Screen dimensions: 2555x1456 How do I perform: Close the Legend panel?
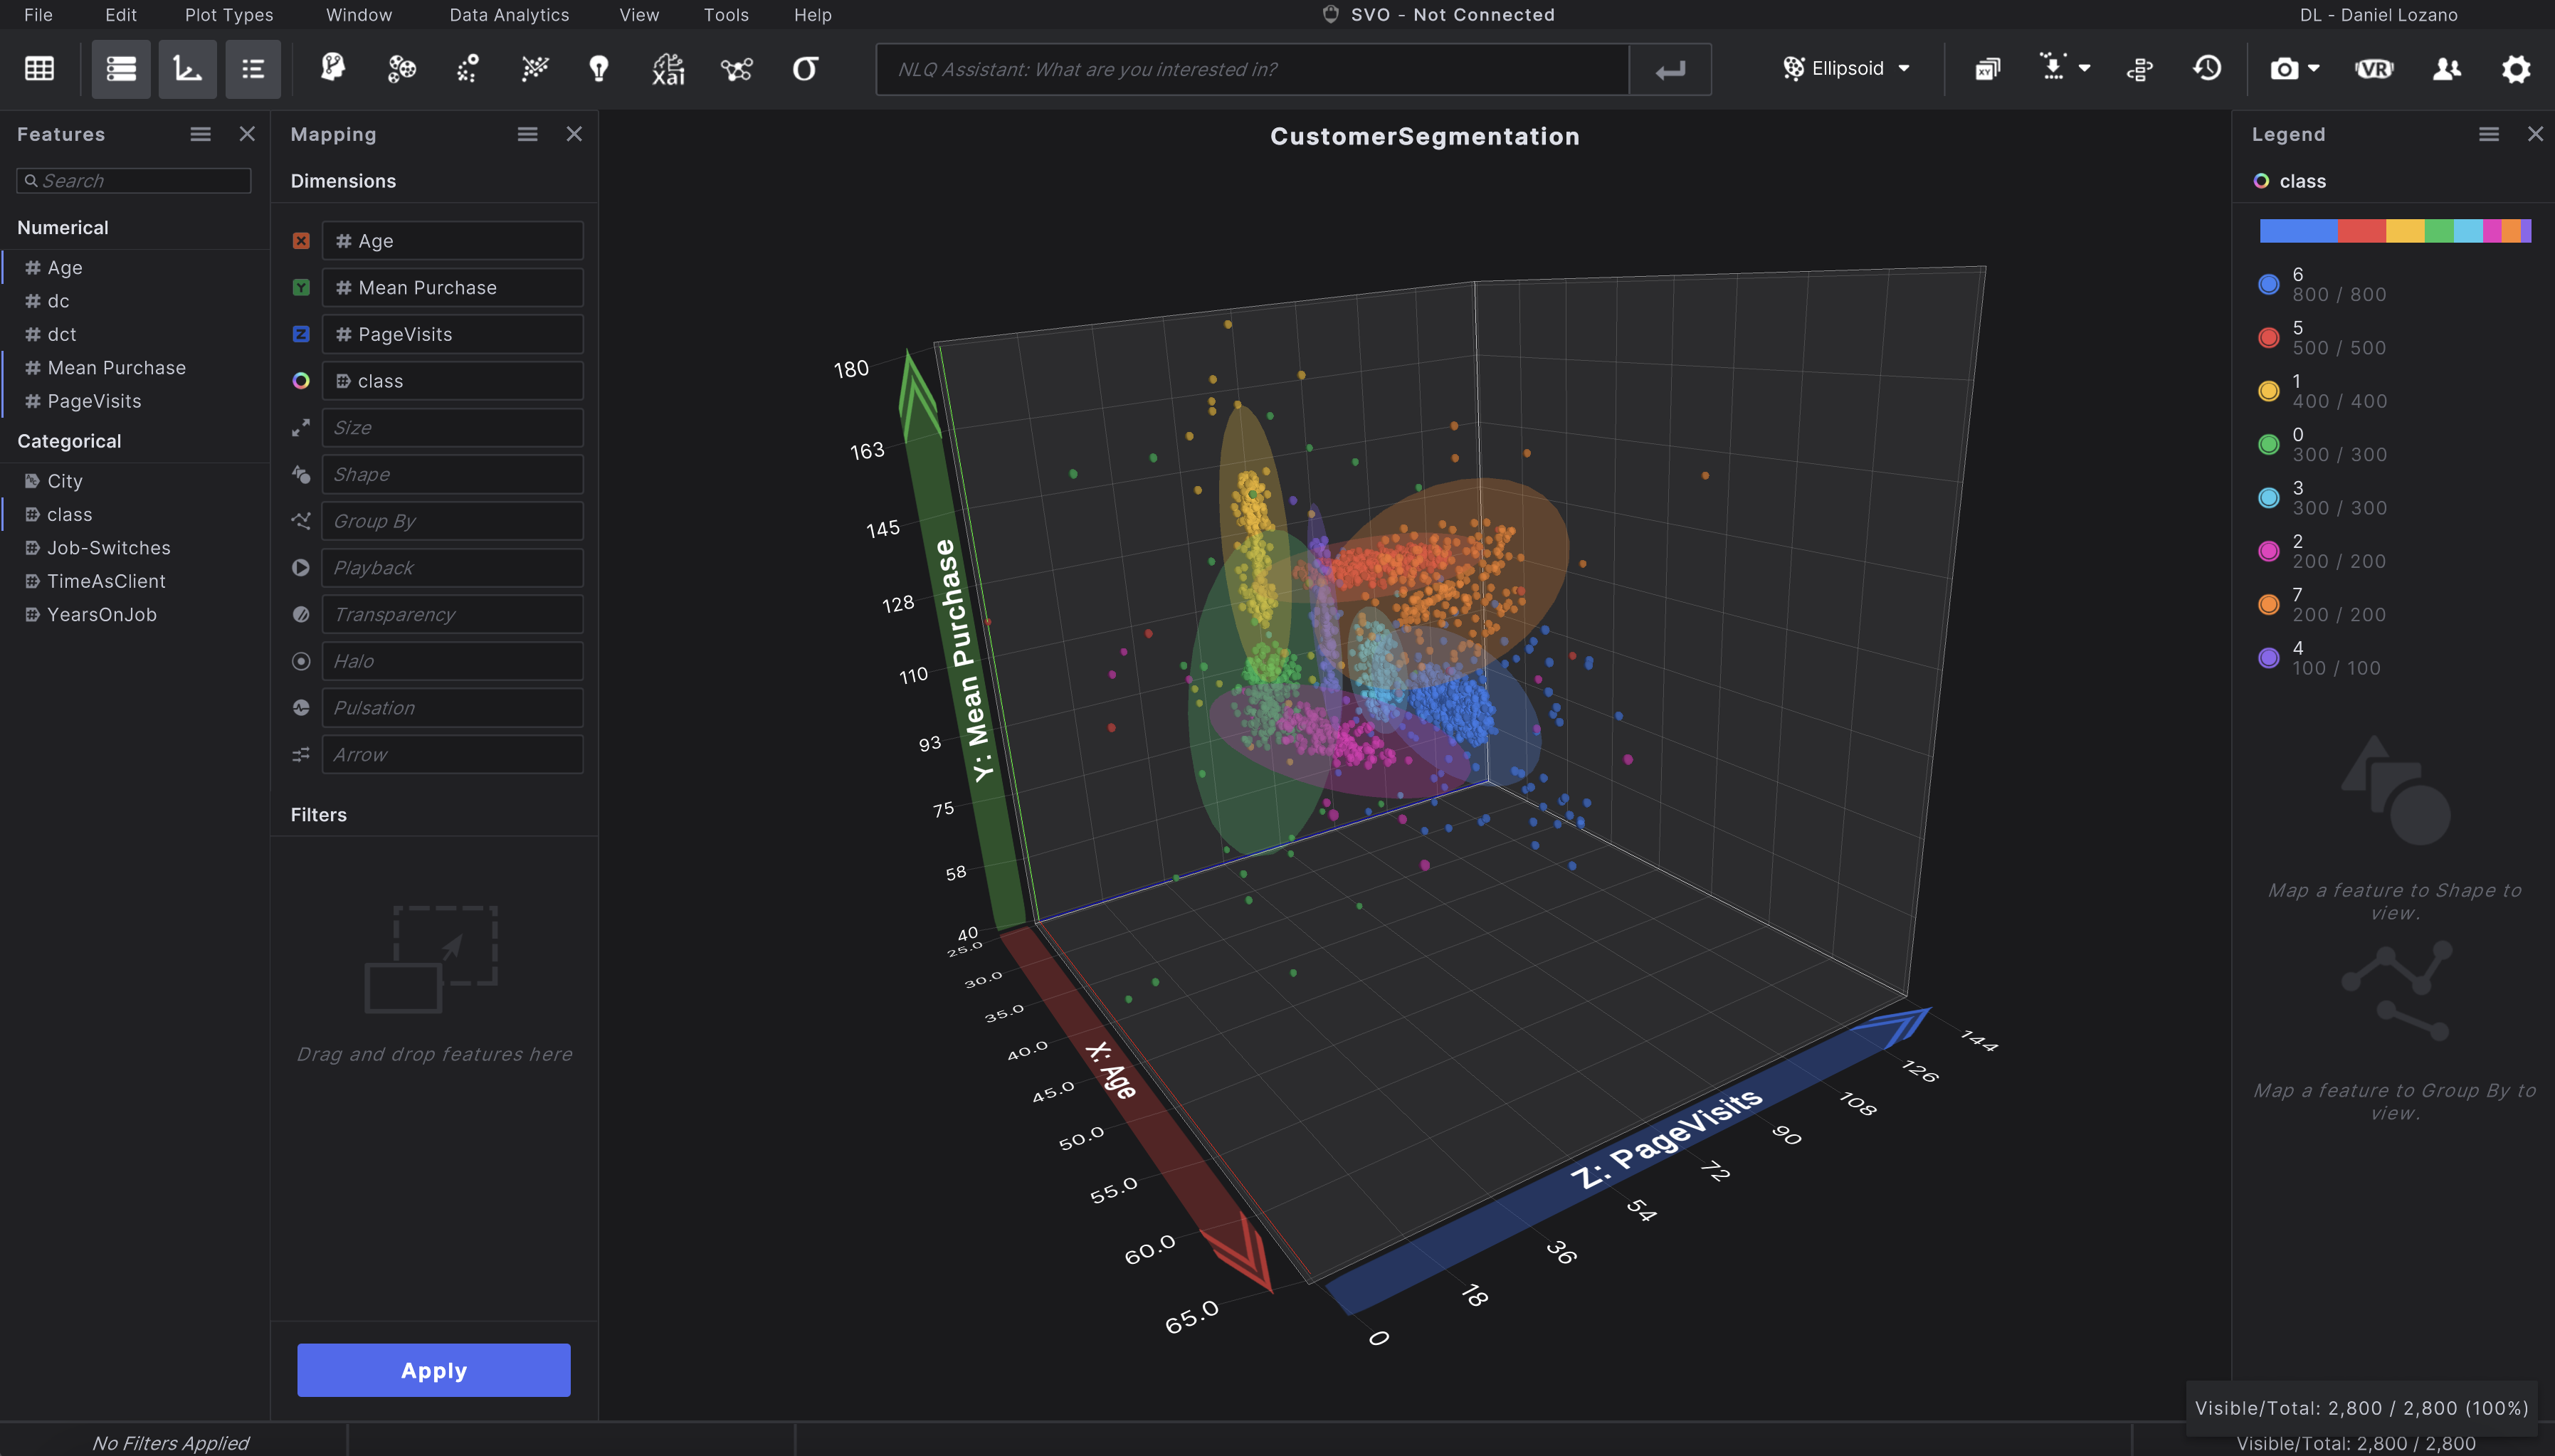pyautogui.click(x=2534, y=133)
